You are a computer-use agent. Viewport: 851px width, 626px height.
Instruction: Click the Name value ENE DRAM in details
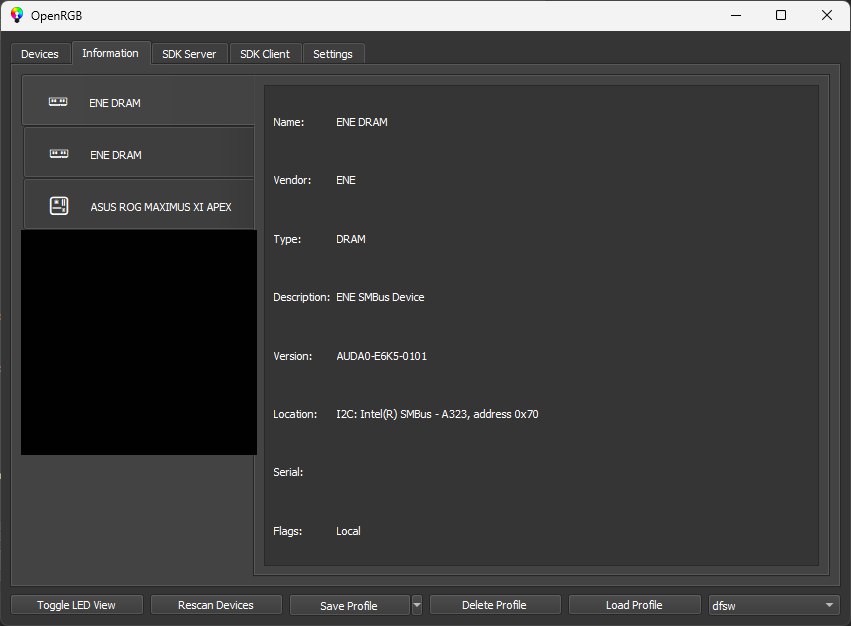[361, 122]
